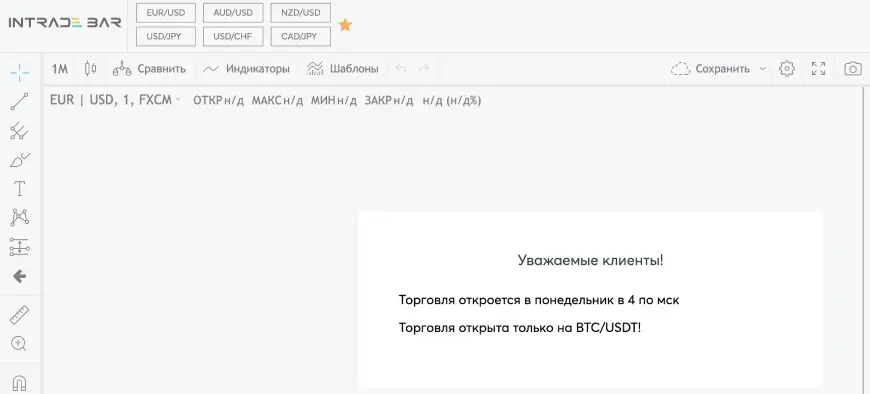Click the МАКС н/д high value
870x394 pixels.
[277, 100]
